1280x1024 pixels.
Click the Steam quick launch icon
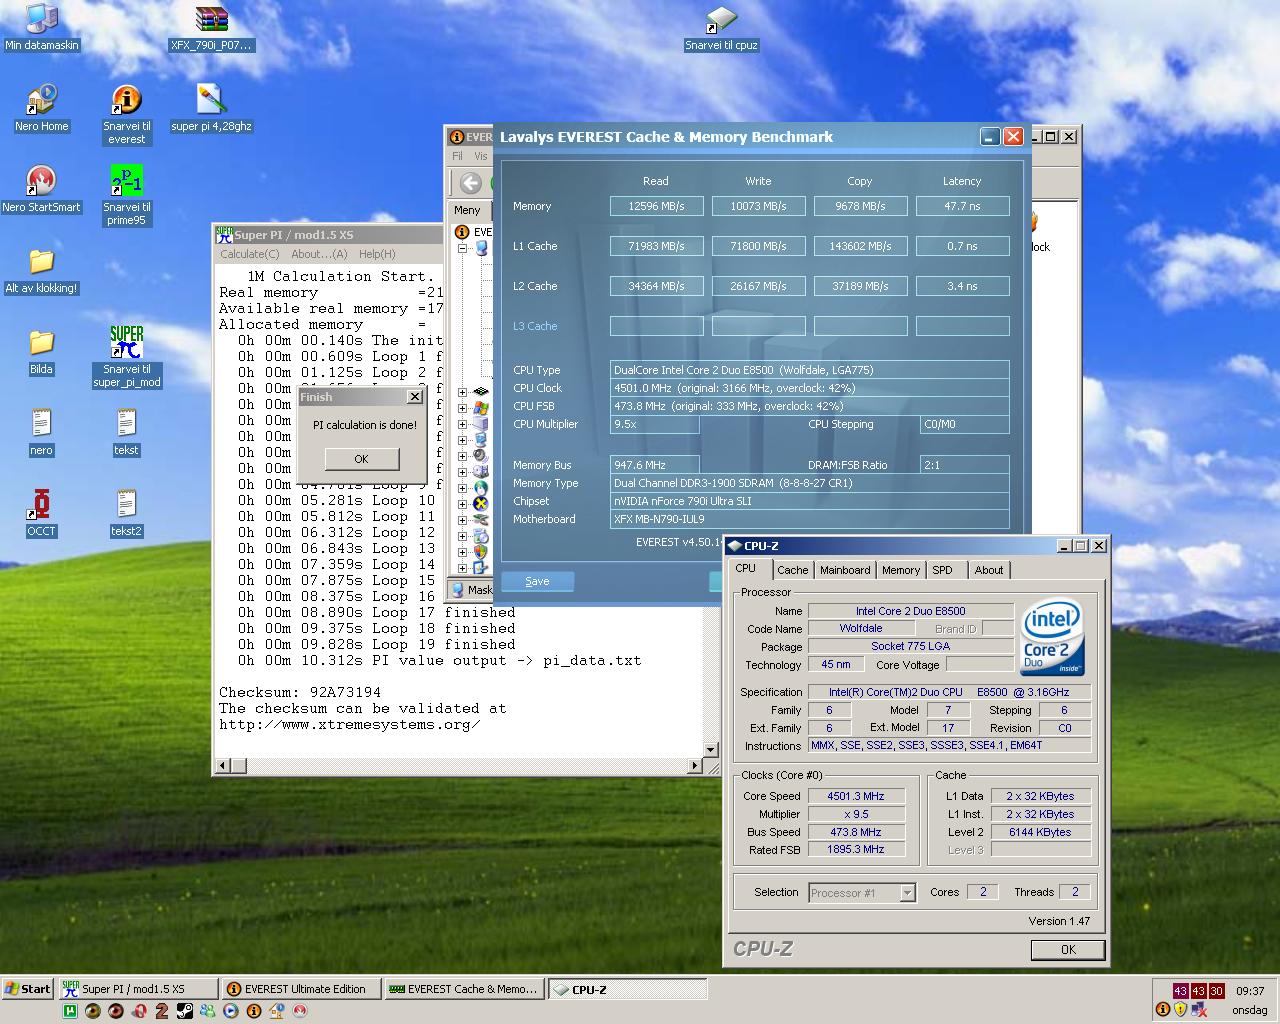tap(185, 1011)
